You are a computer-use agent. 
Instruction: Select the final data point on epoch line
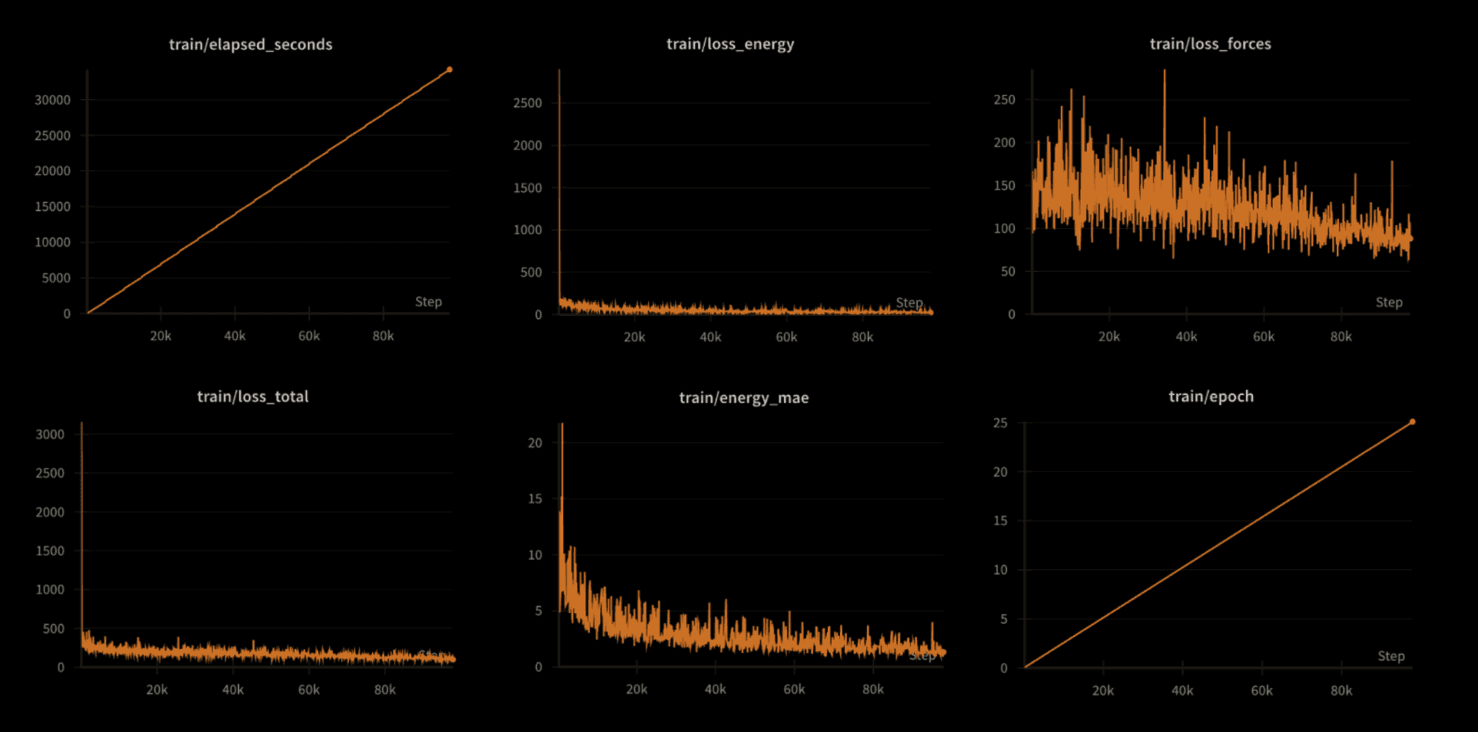coord(1412,422)
